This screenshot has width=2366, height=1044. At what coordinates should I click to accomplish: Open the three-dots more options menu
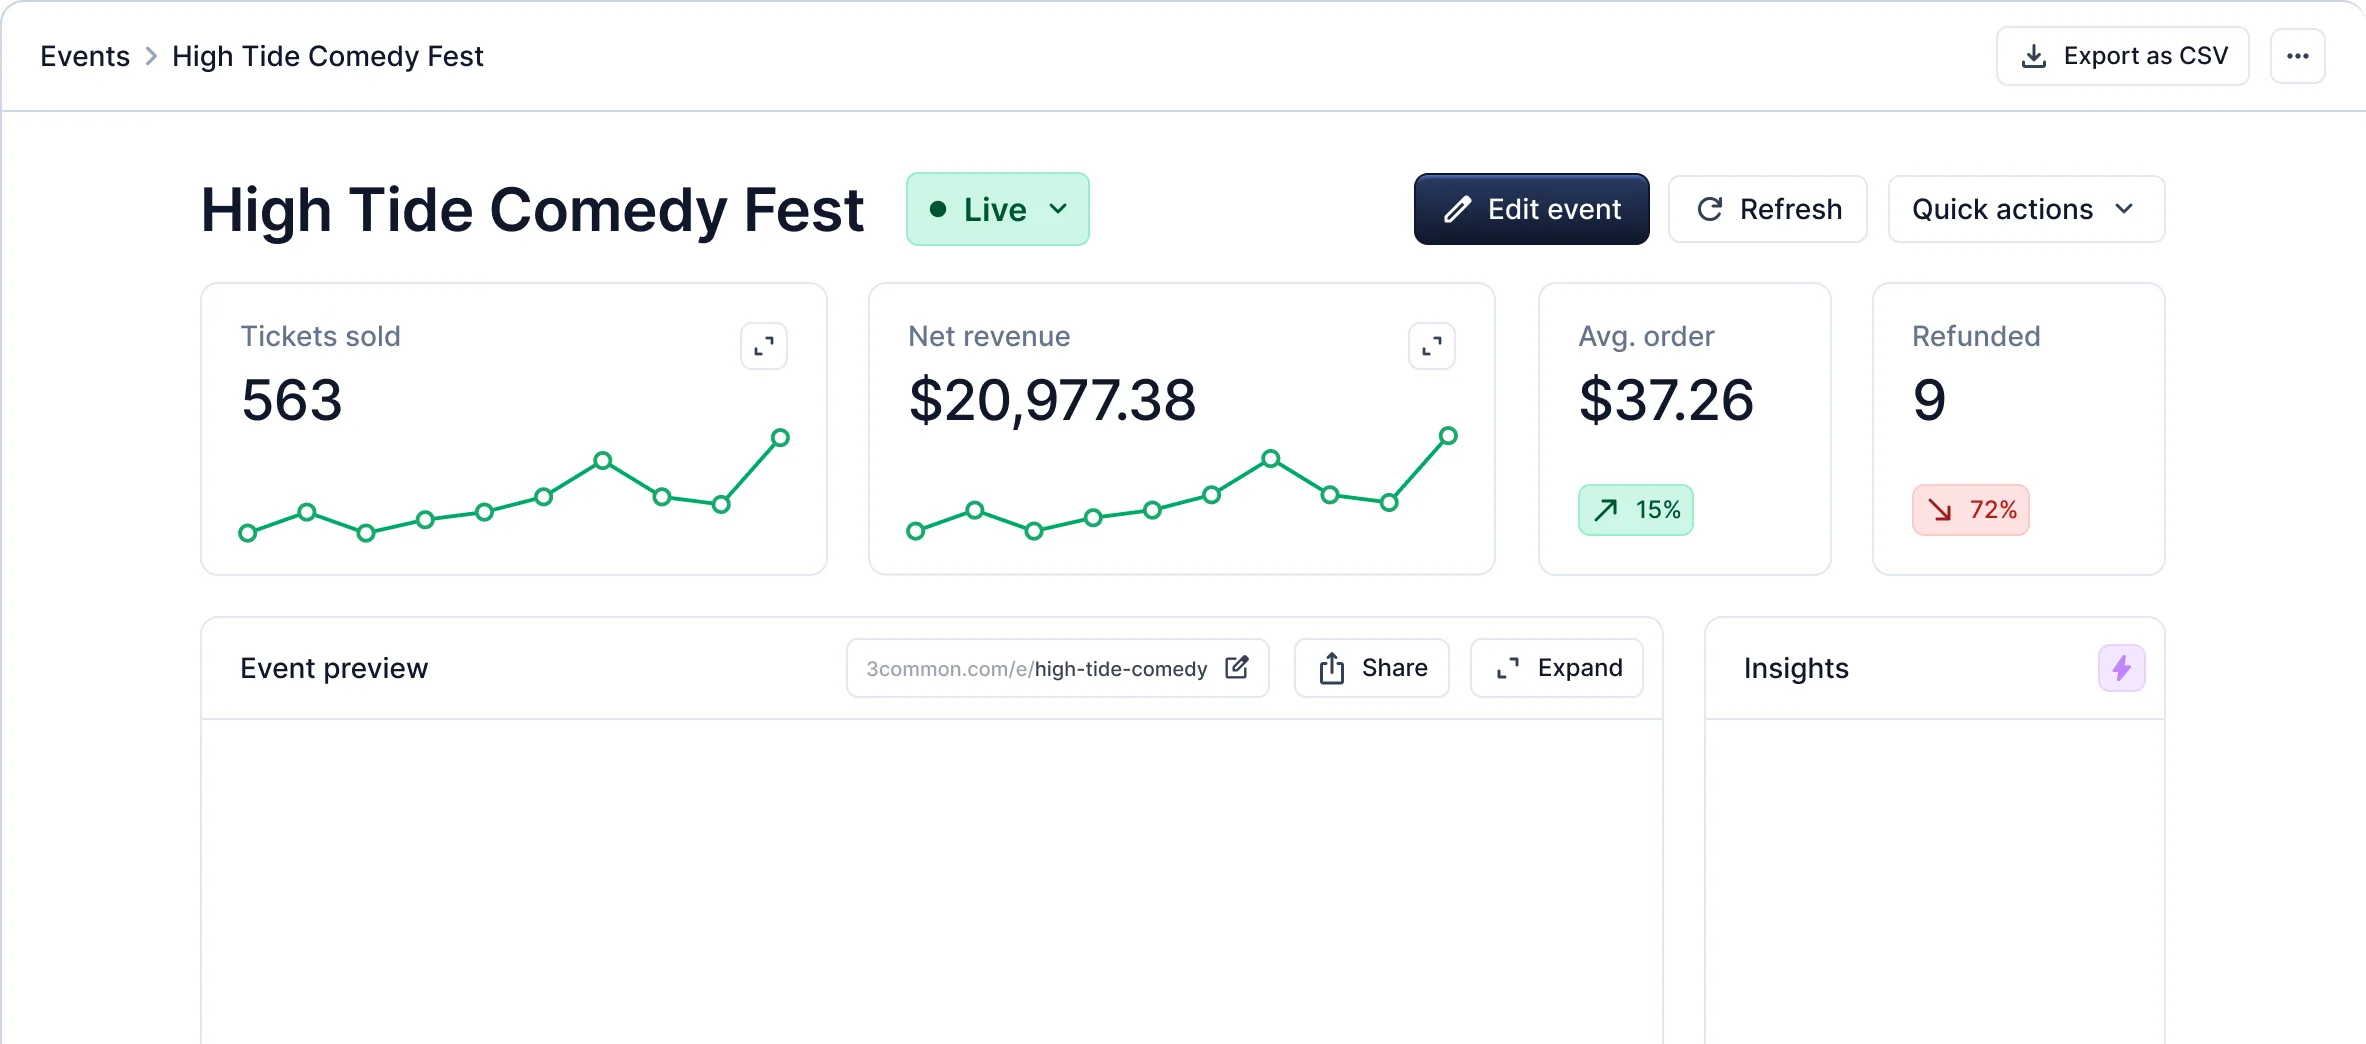tap(2297, 56)
